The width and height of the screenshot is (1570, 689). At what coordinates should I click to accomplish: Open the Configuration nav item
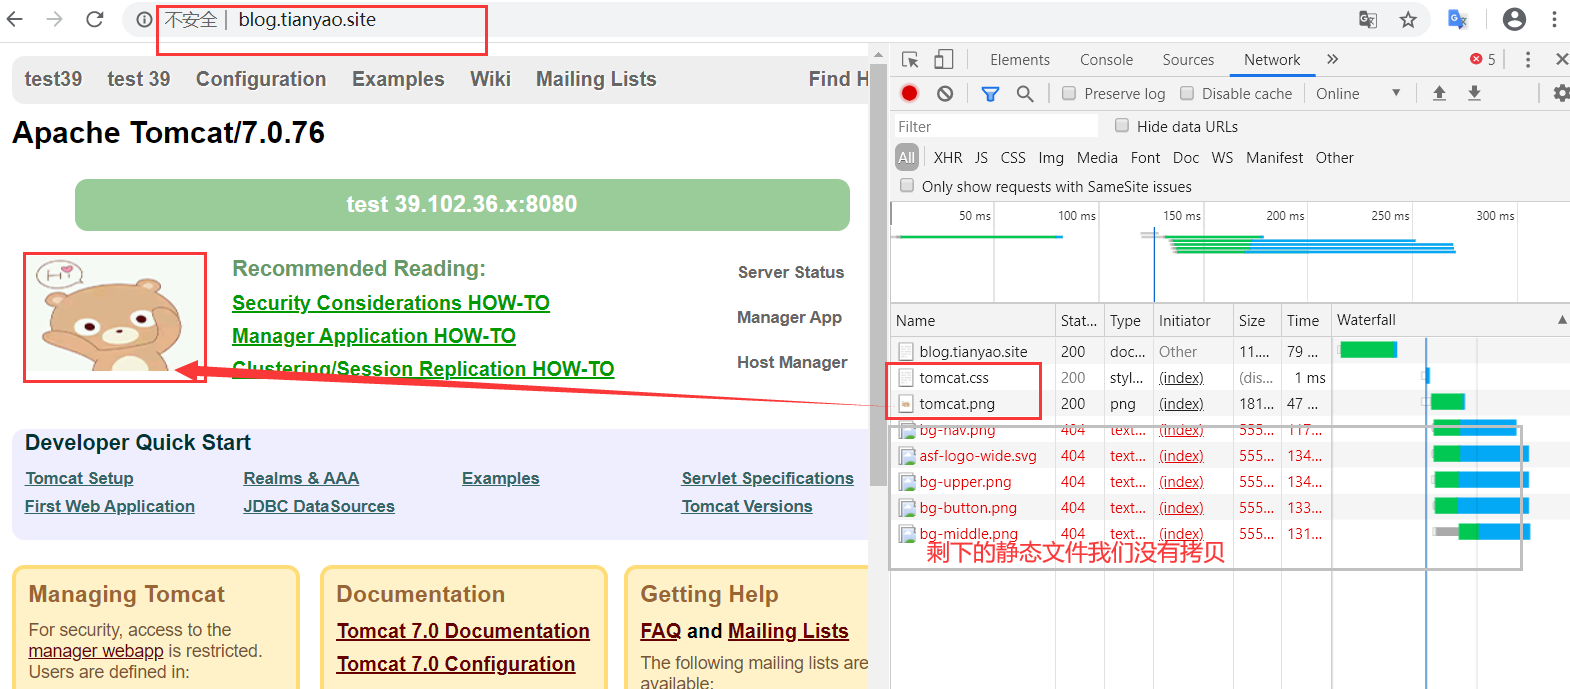pyautogui.click(x=261, y=79)
